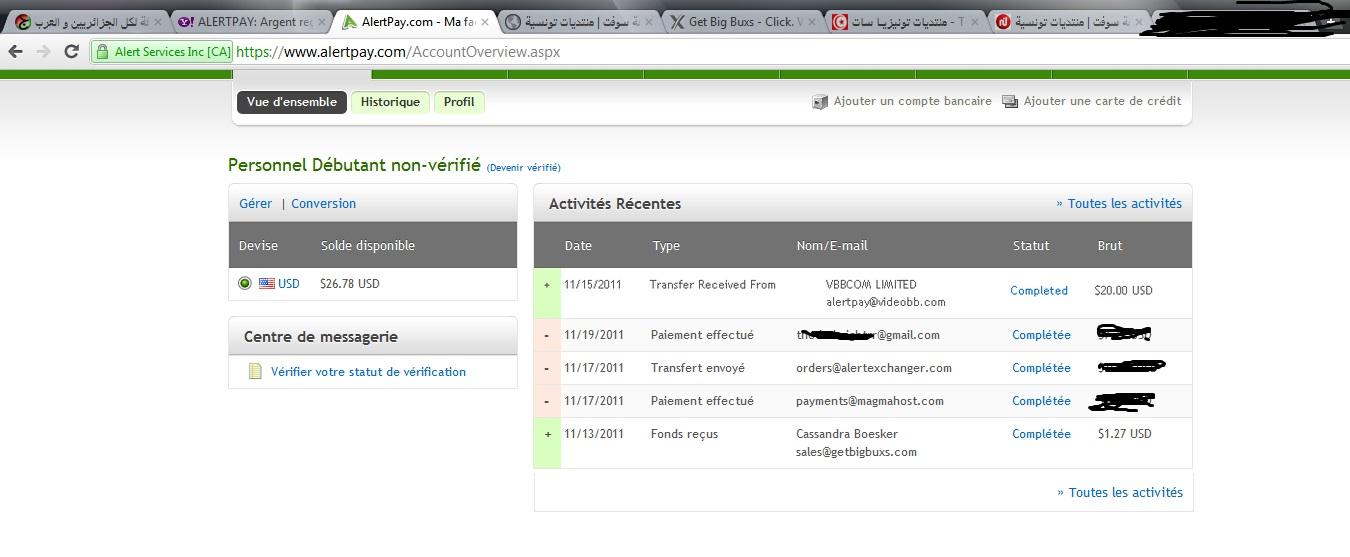
Task: Click Transfer Received From type text
Action: coord(712,285)
